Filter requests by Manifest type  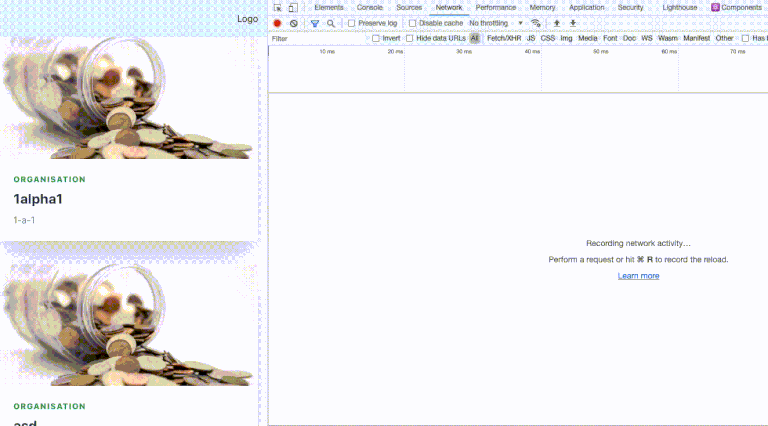coord(696,38)
